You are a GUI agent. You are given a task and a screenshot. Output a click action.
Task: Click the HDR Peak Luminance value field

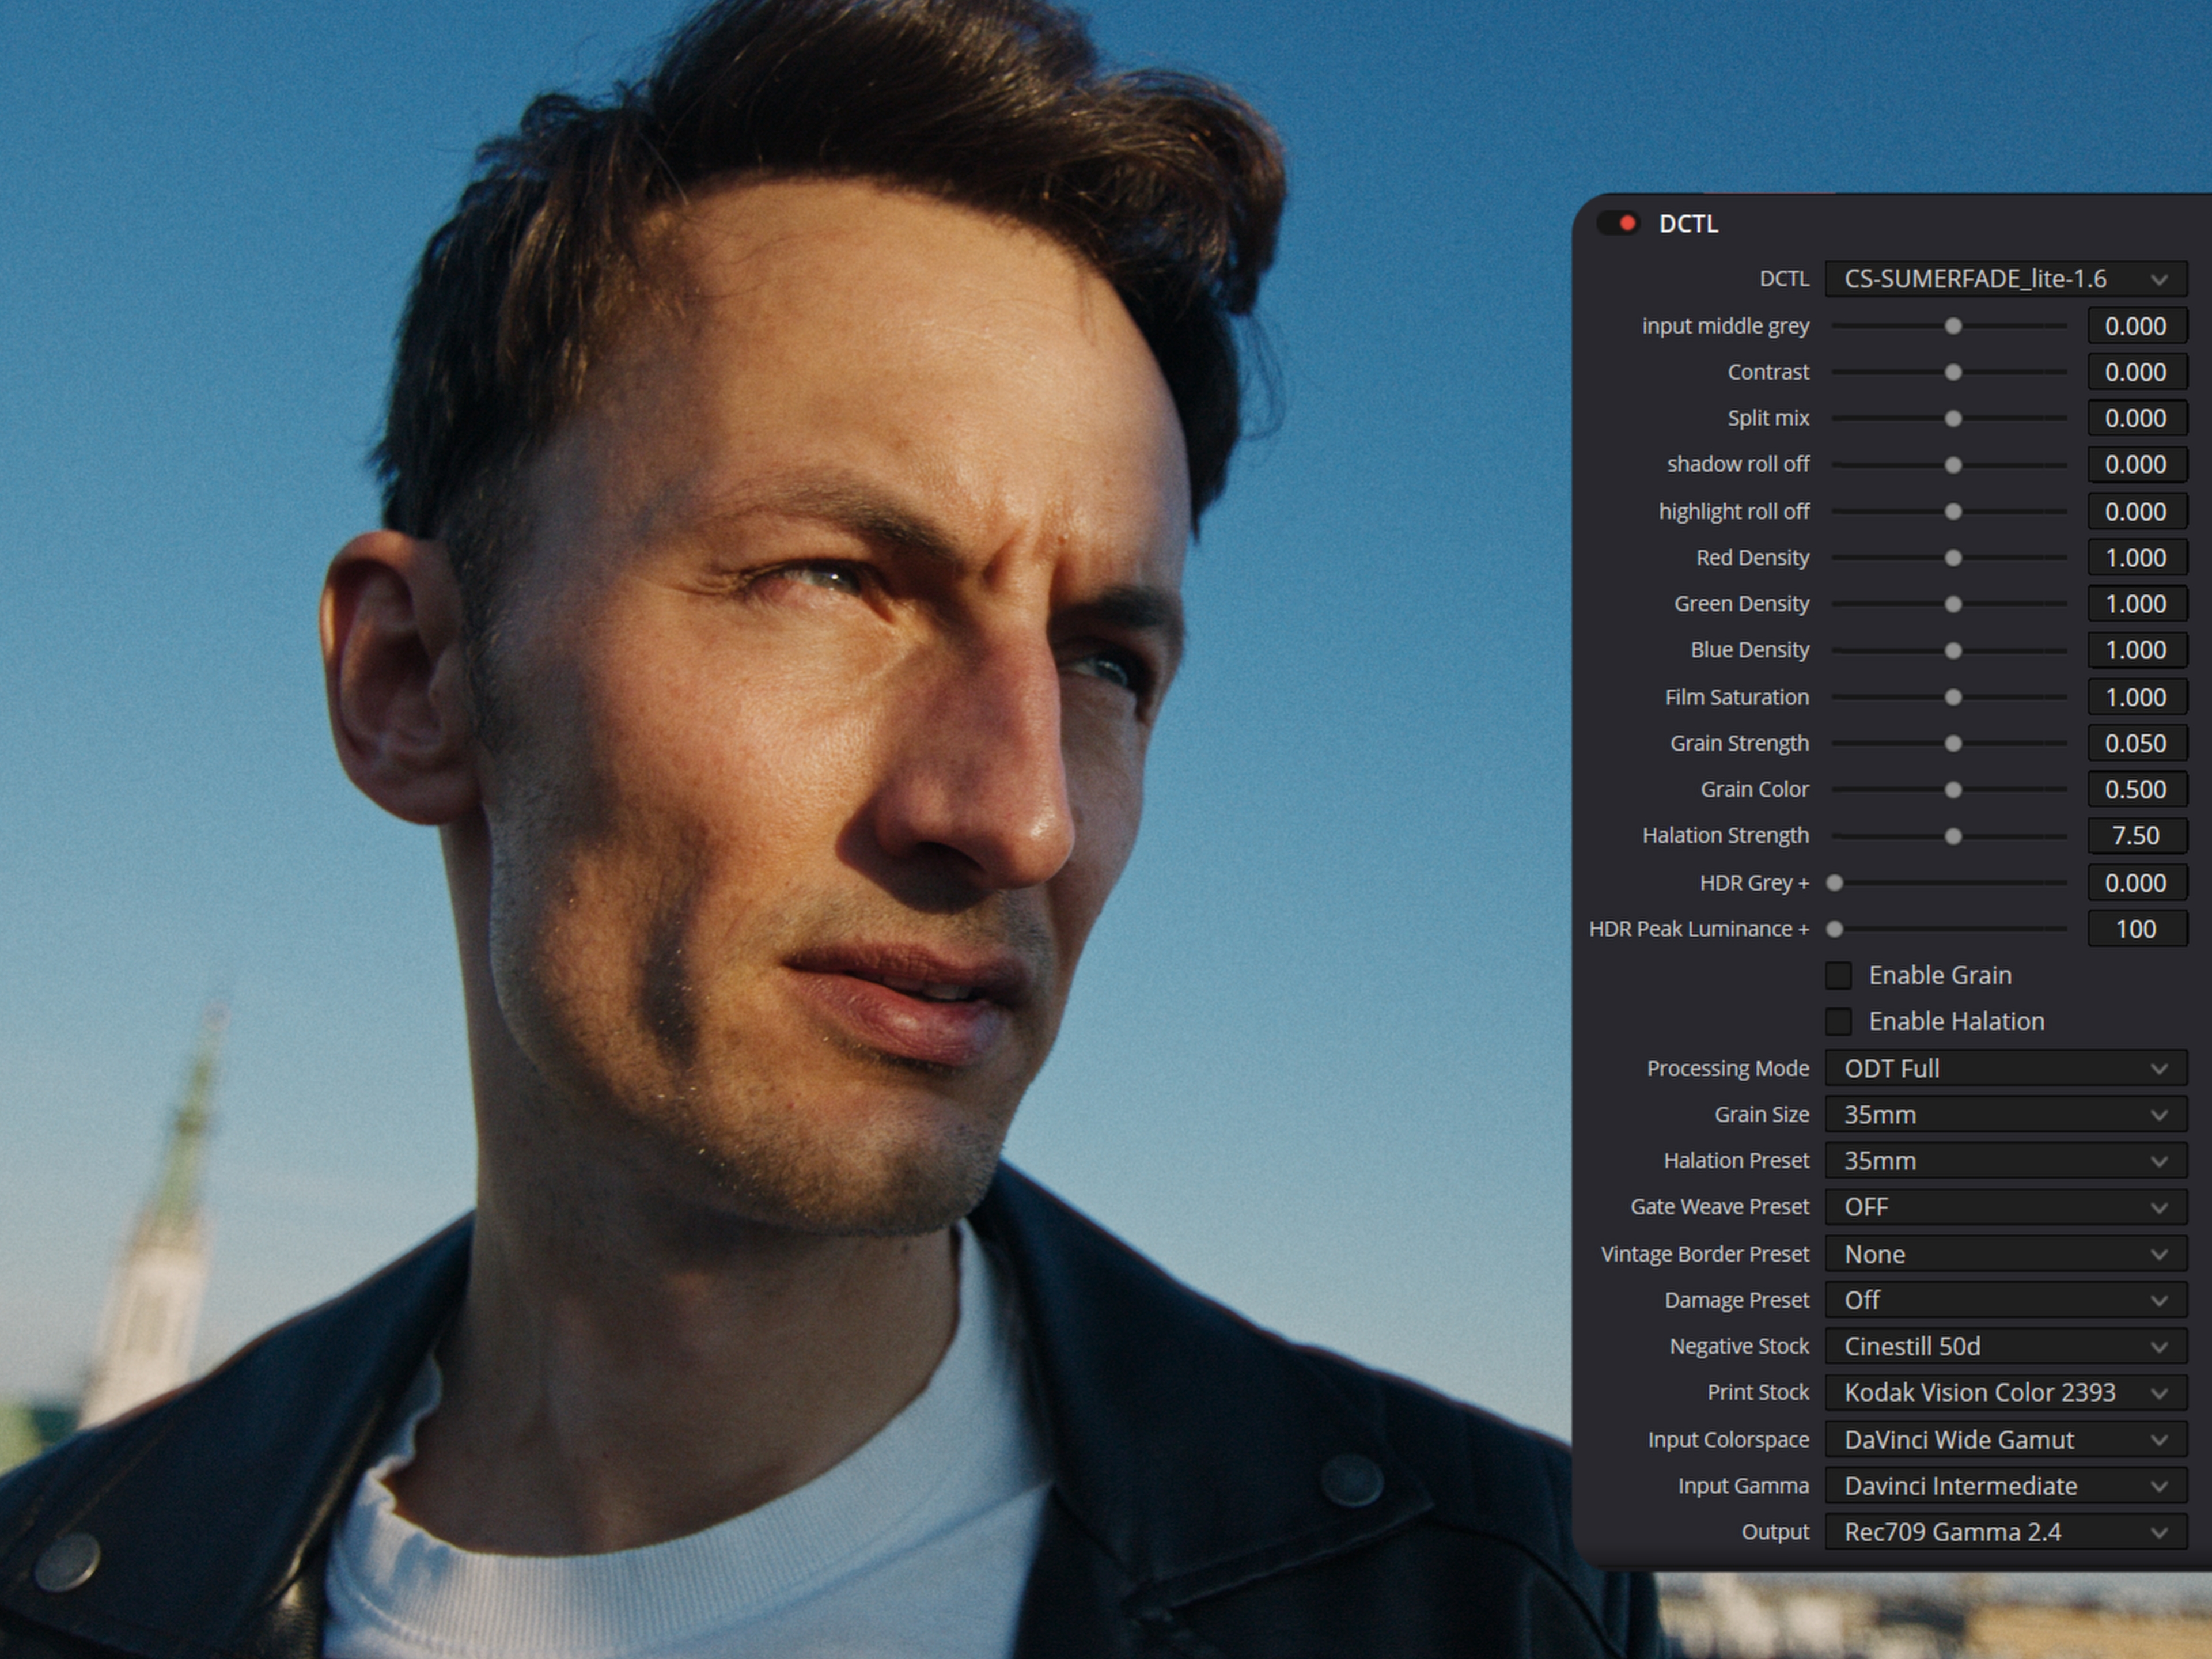coord(2136,929)
